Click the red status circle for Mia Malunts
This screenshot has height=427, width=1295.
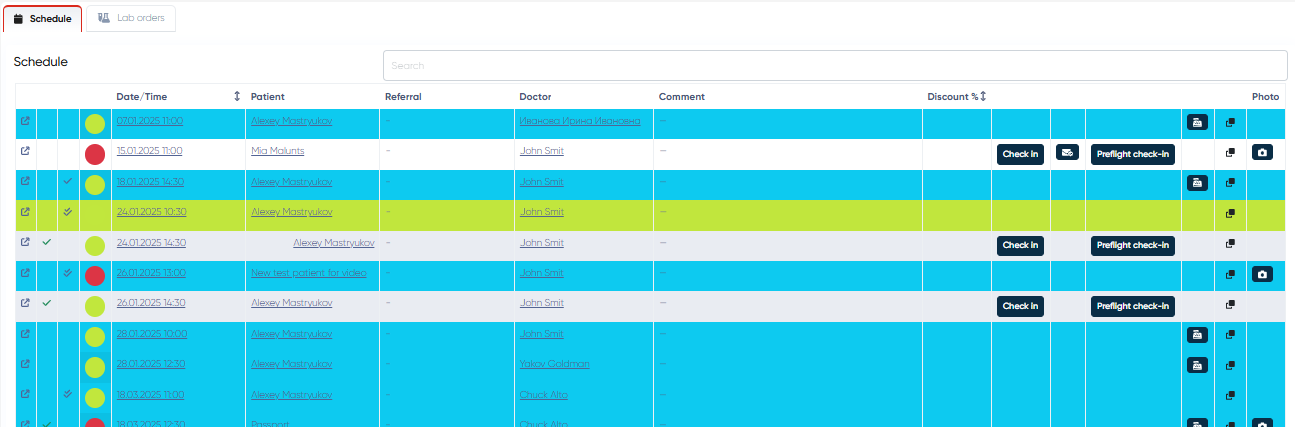pyautogui.click(x=95, y=154)
